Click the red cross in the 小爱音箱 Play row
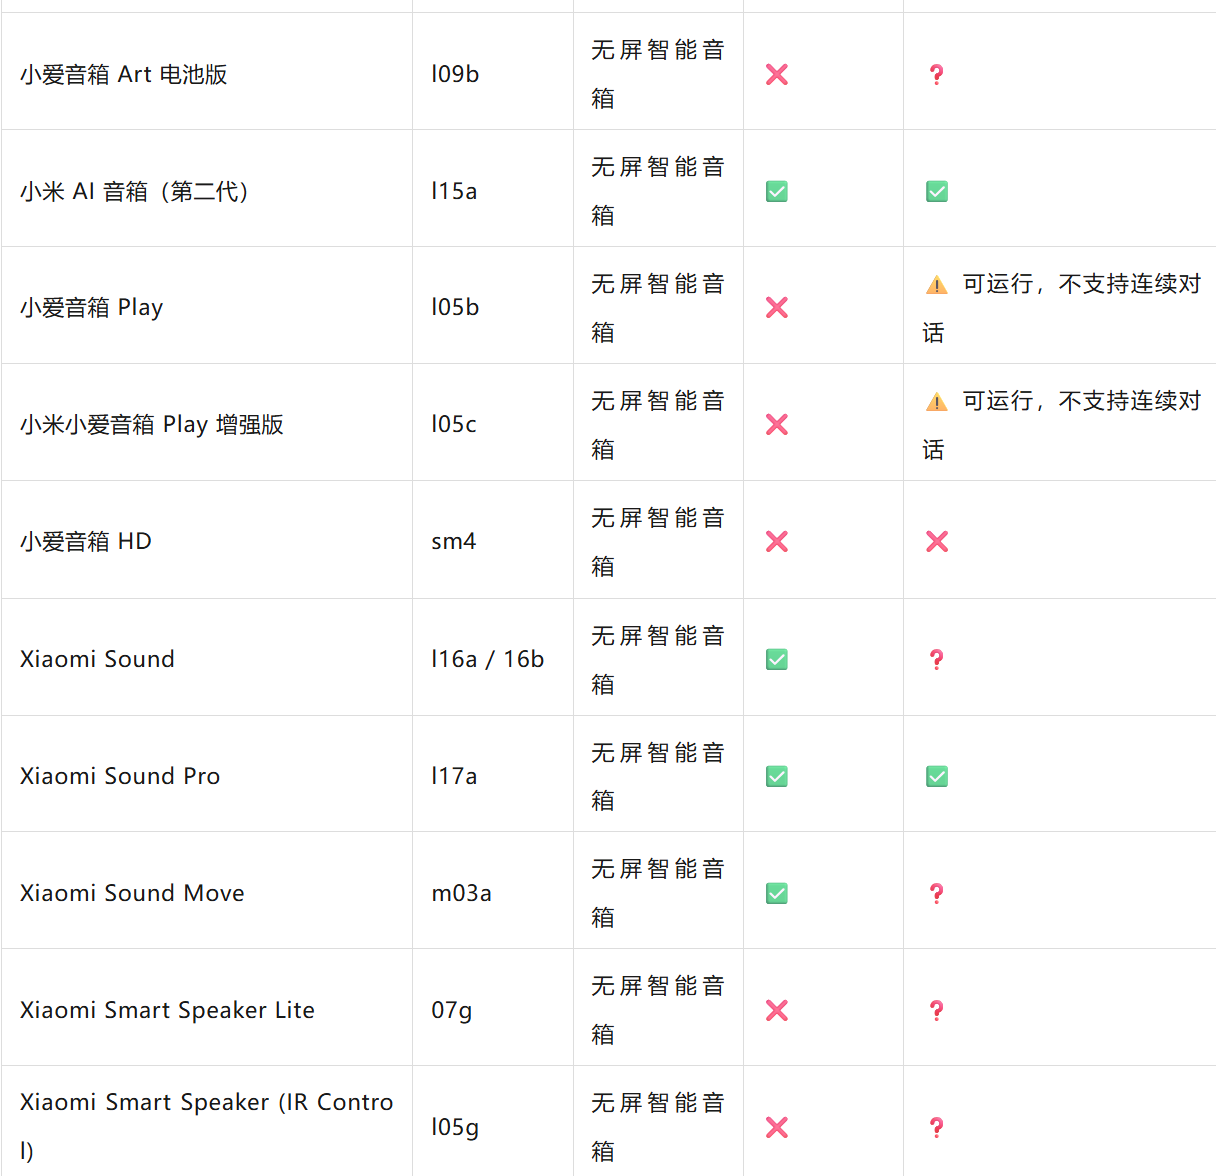Screen dimensions: 1216x1176 point(777,308)
